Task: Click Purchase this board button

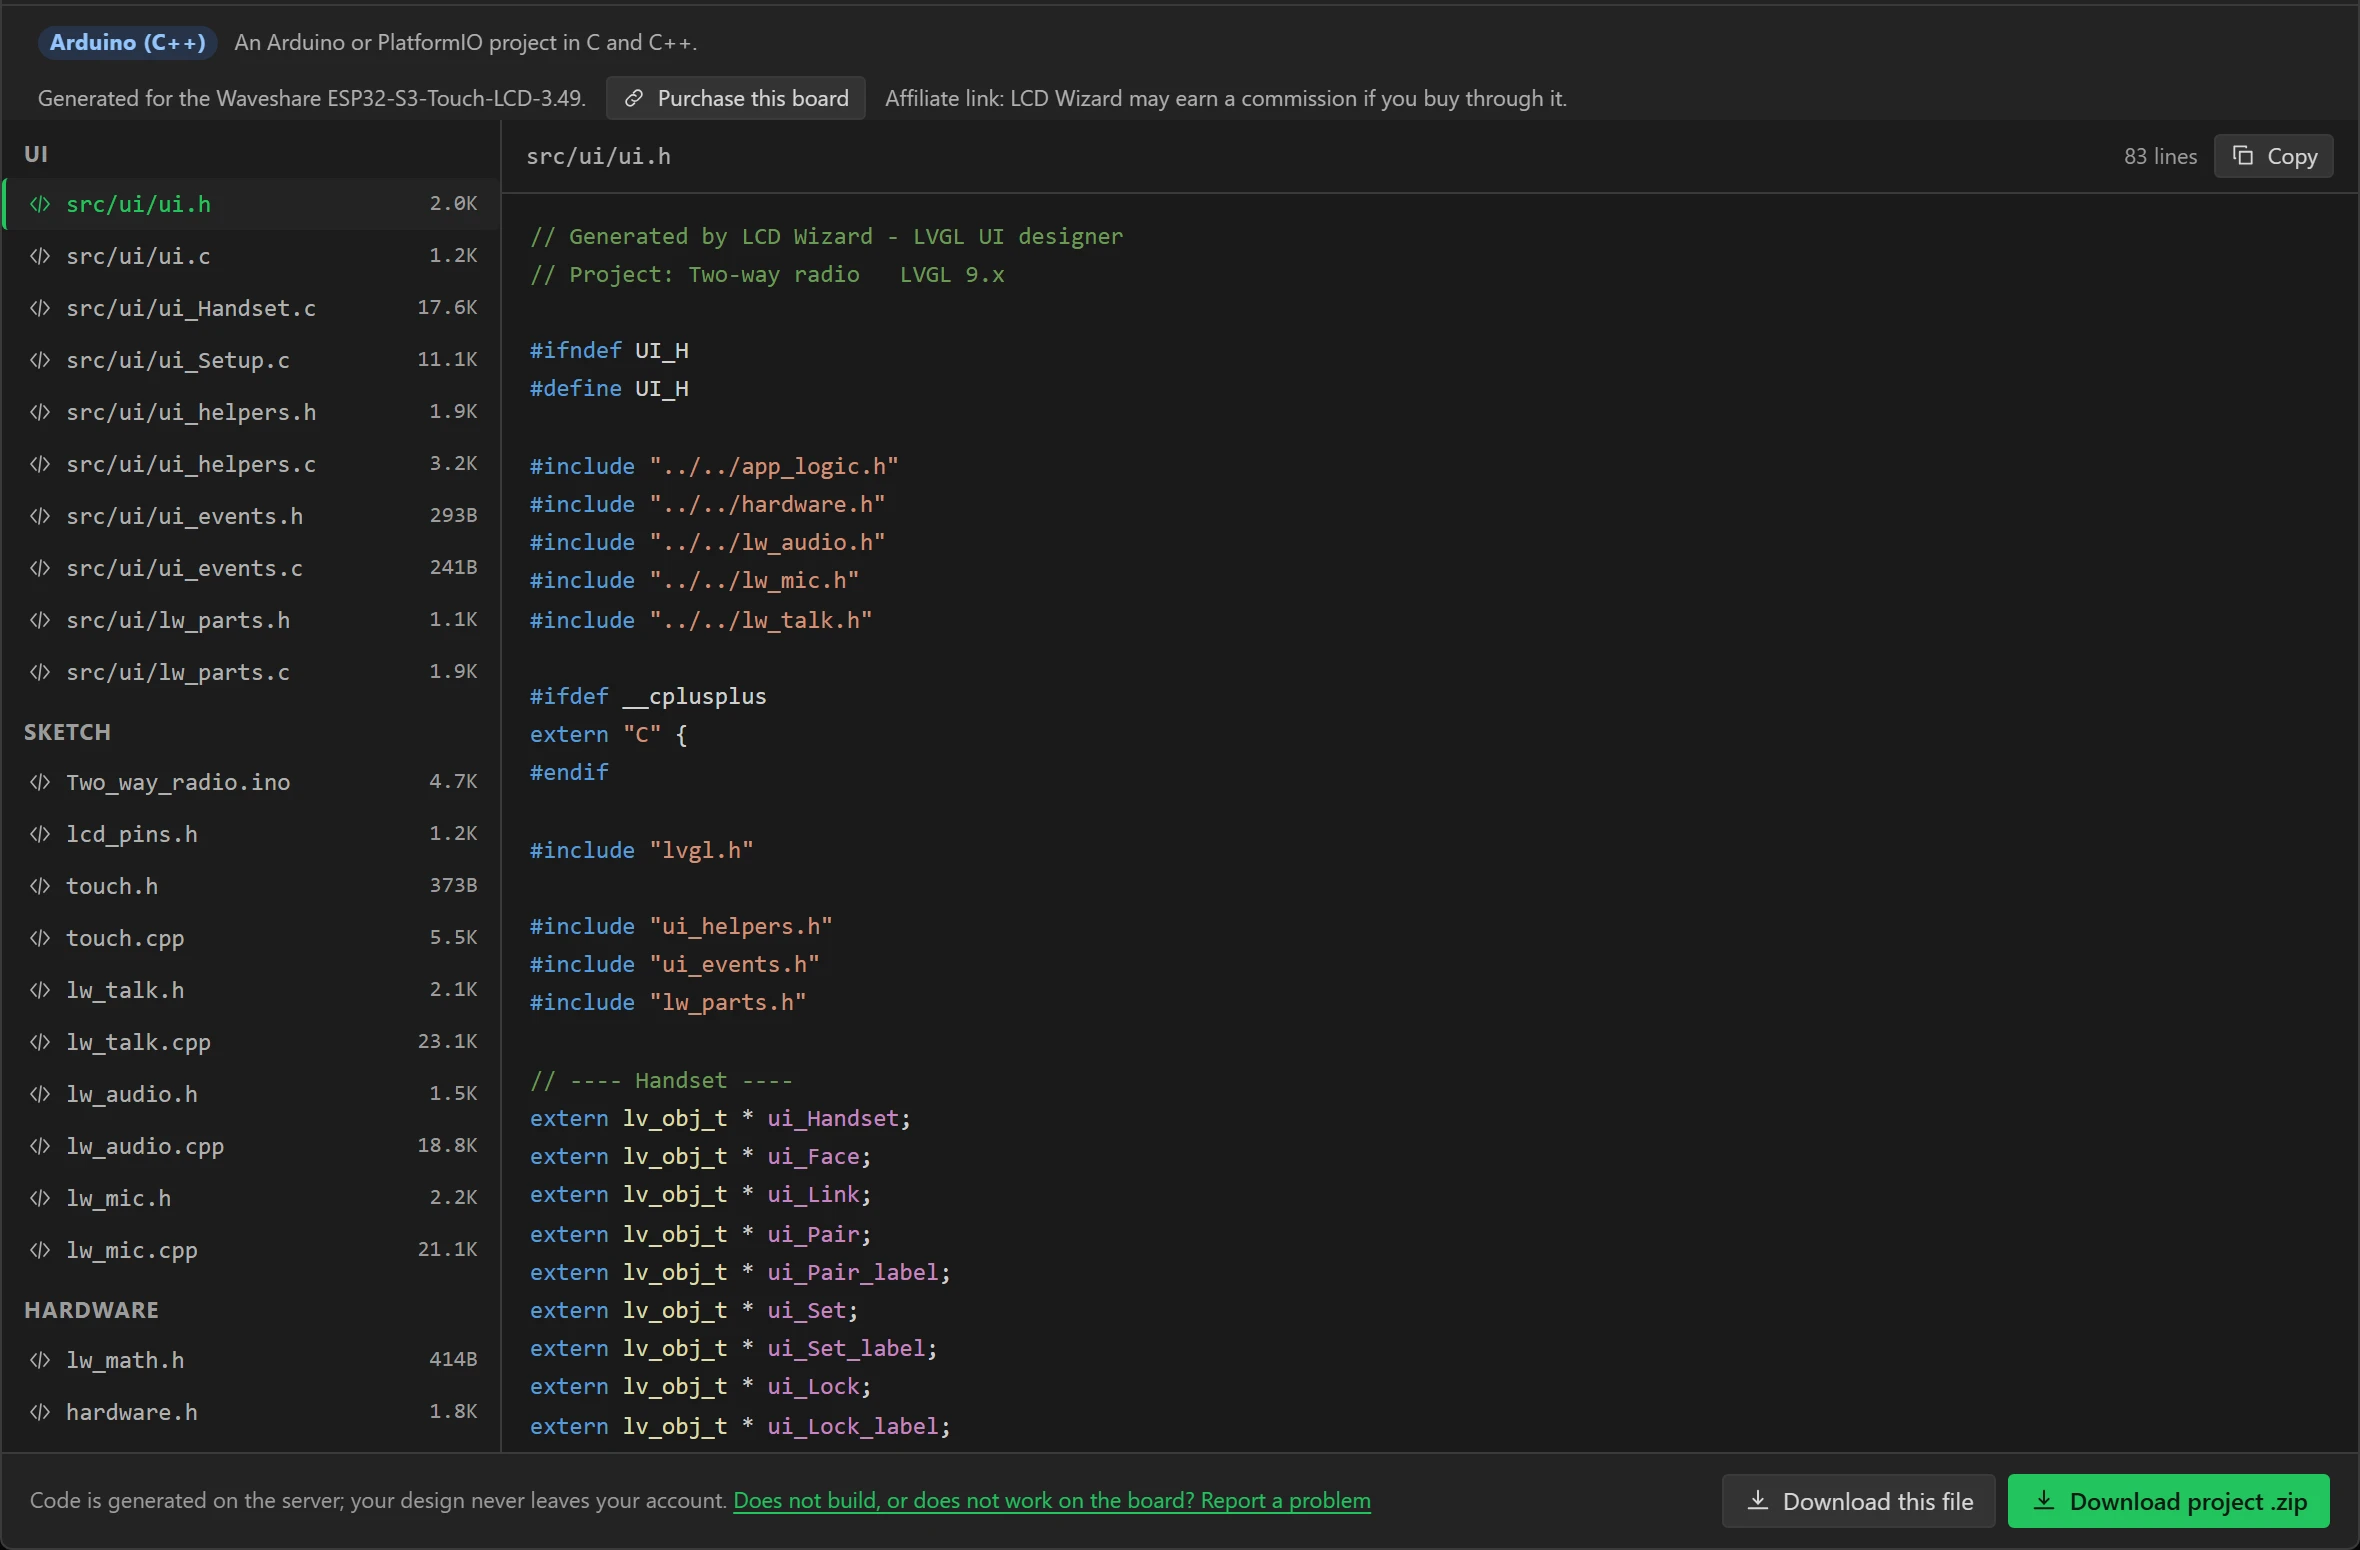Action: 736,98
